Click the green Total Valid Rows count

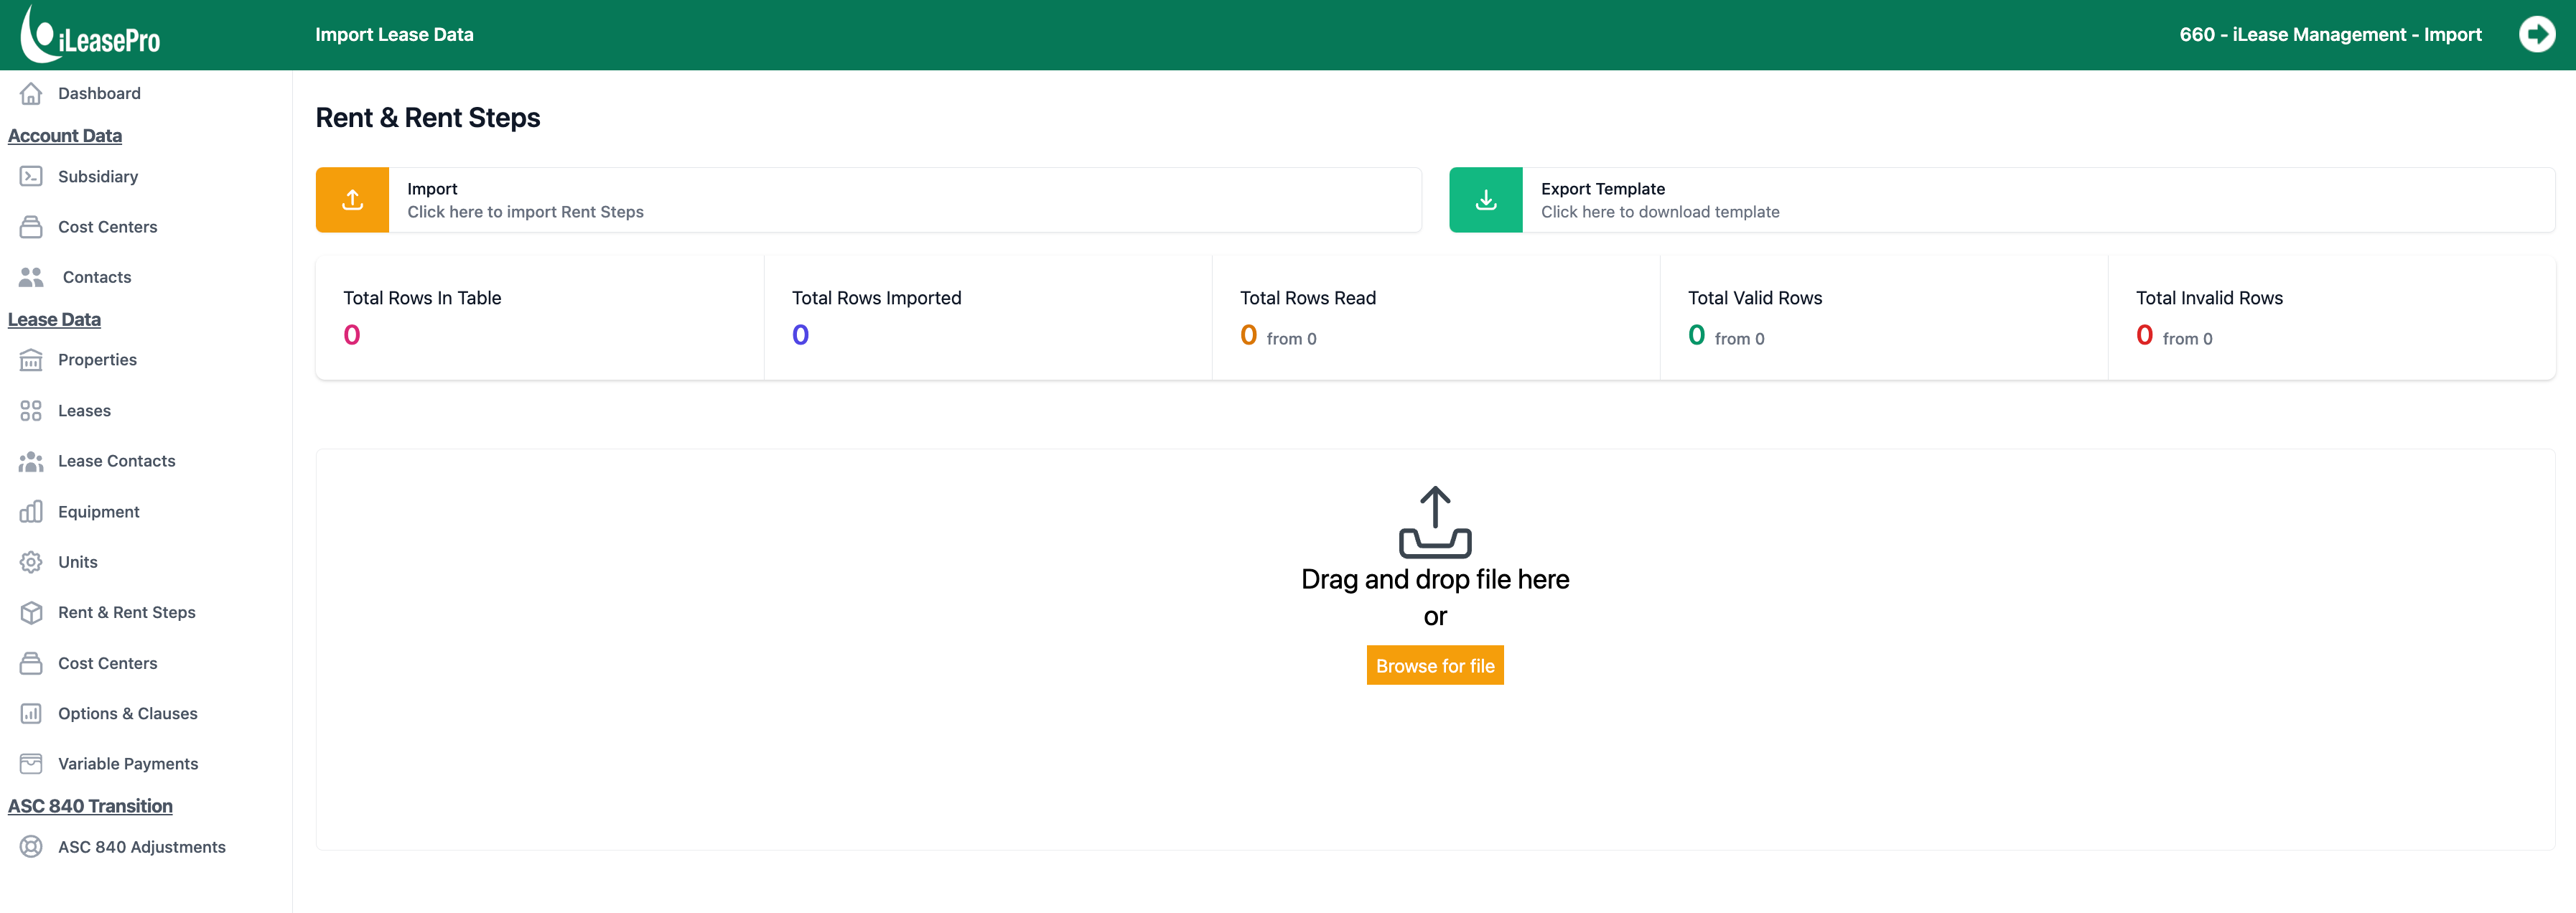1696,335
